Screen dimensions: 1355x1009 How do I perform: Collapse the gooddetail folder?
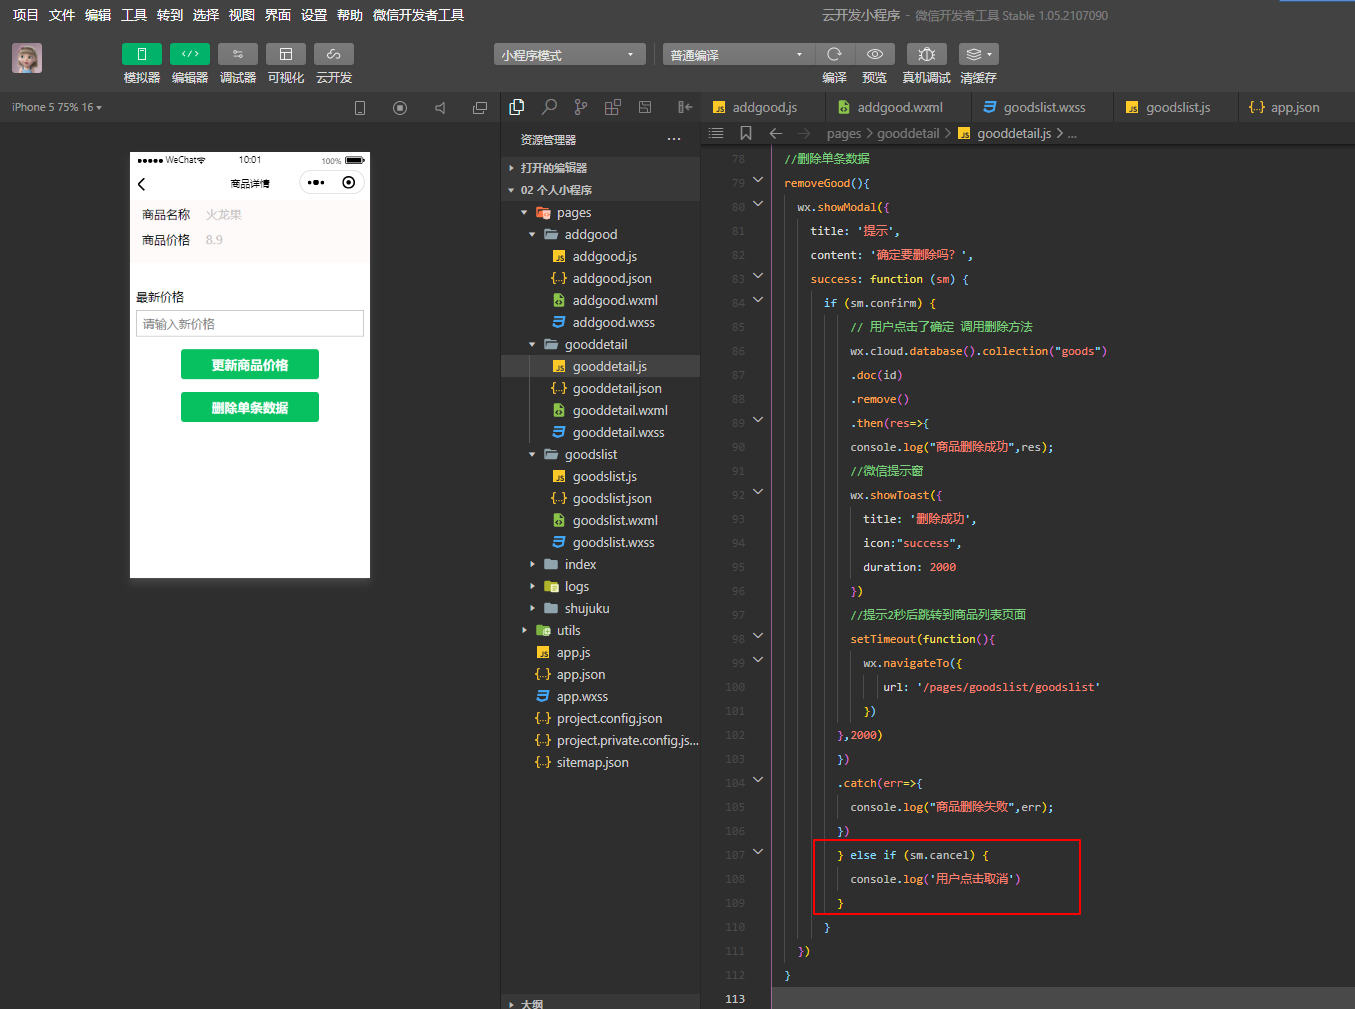pos(600,344)
